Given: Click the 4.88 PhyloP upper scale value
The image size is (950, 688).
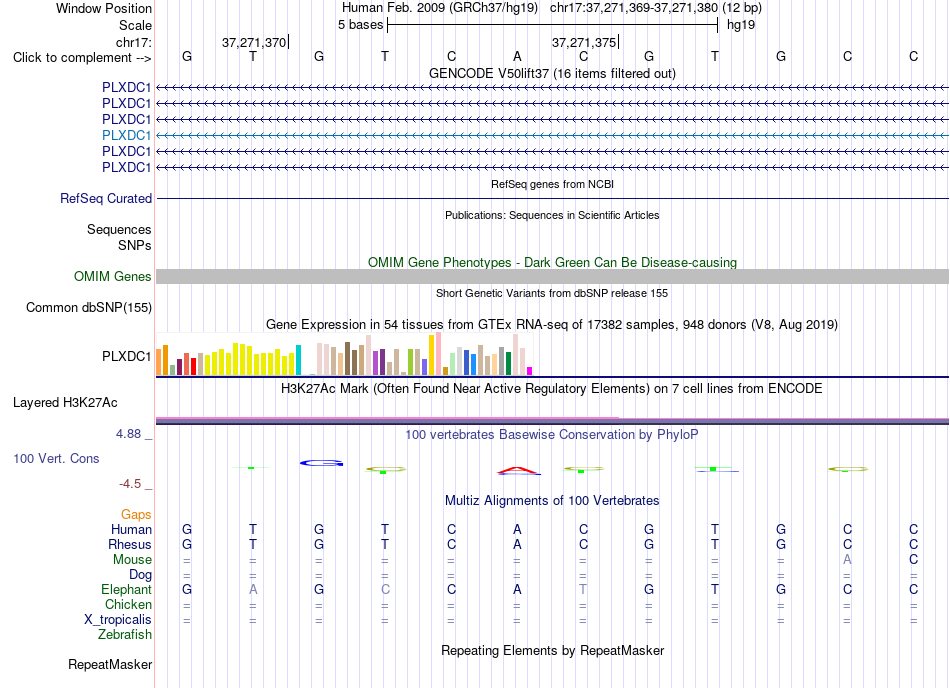Looking at the screenshot, I should pos(128,434).
